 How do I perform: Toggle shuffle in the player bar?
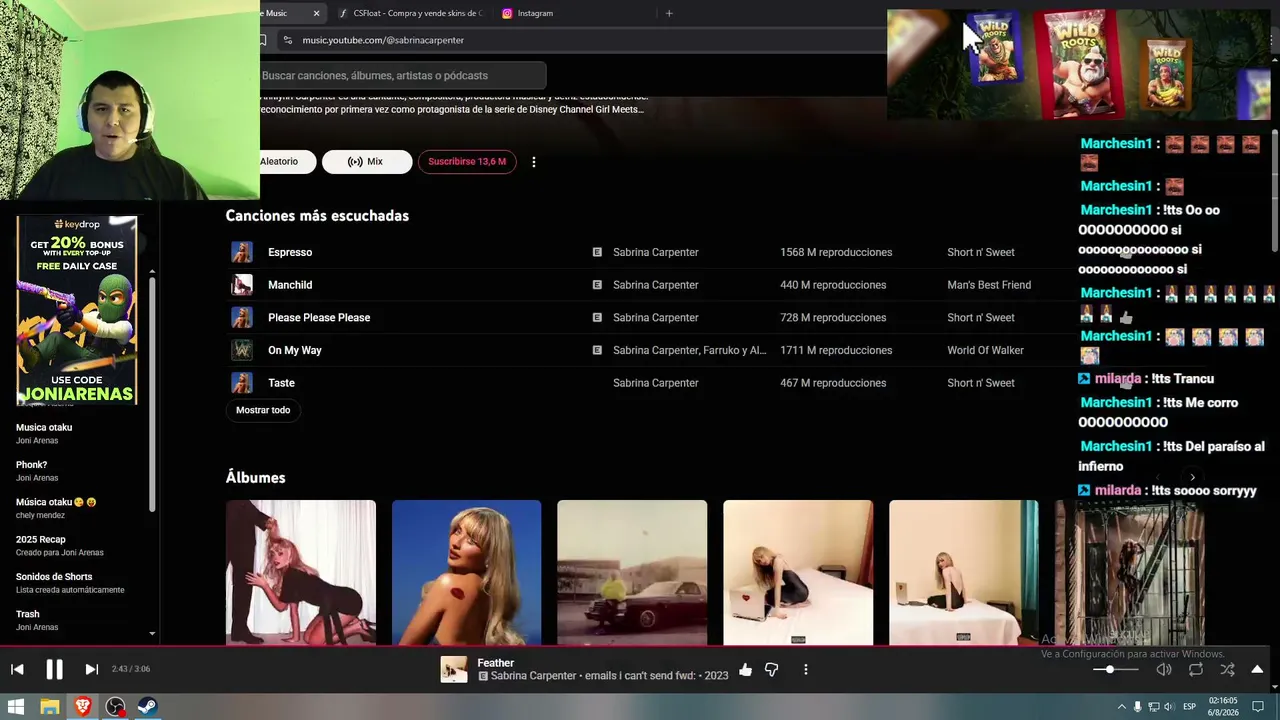pos(1227,669)
